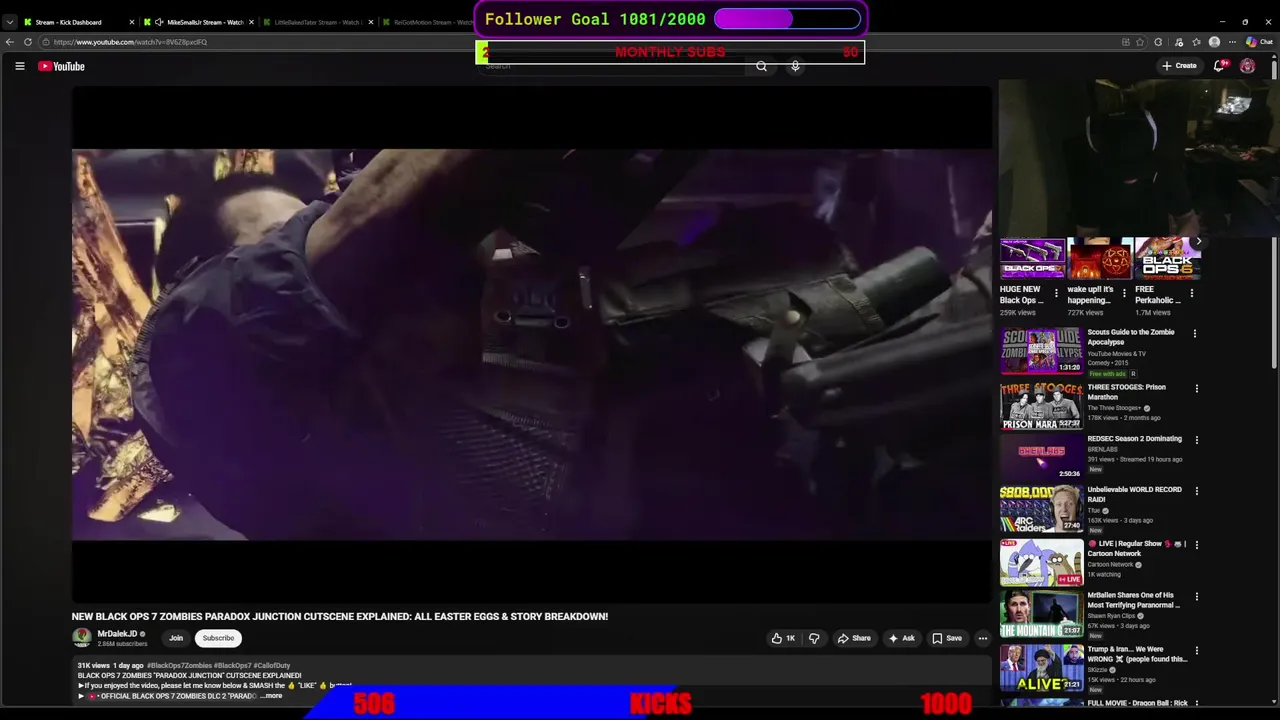This screenshot has width=1280, height=720.
Task: Open YouTube notifications bell
Action: coord(1219,65)
